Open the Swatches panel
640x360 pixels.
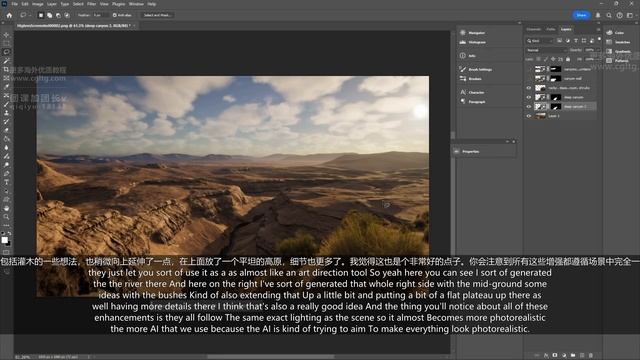(618, 42)
